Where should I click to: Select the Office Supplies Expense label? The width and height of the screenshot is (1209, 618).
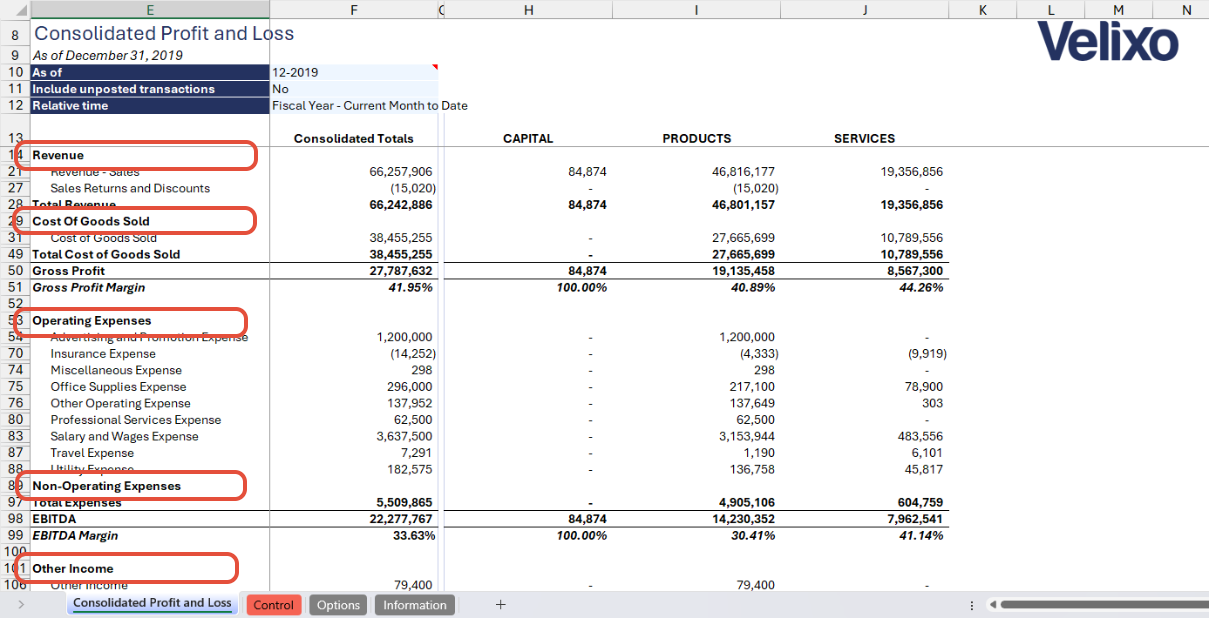(x=118, y=387)
